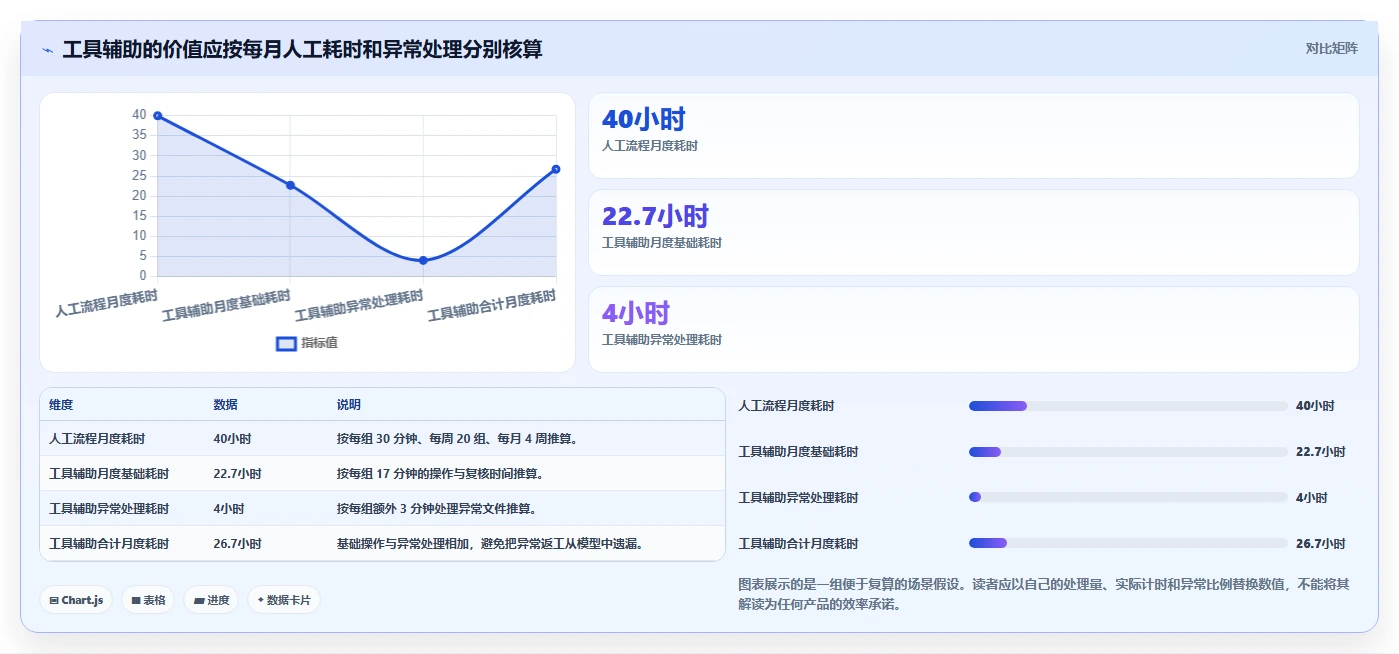The height and width of the screenshot is (654, 1399).
Task: Select the Chart.js chip
Action: click(76, 600)
